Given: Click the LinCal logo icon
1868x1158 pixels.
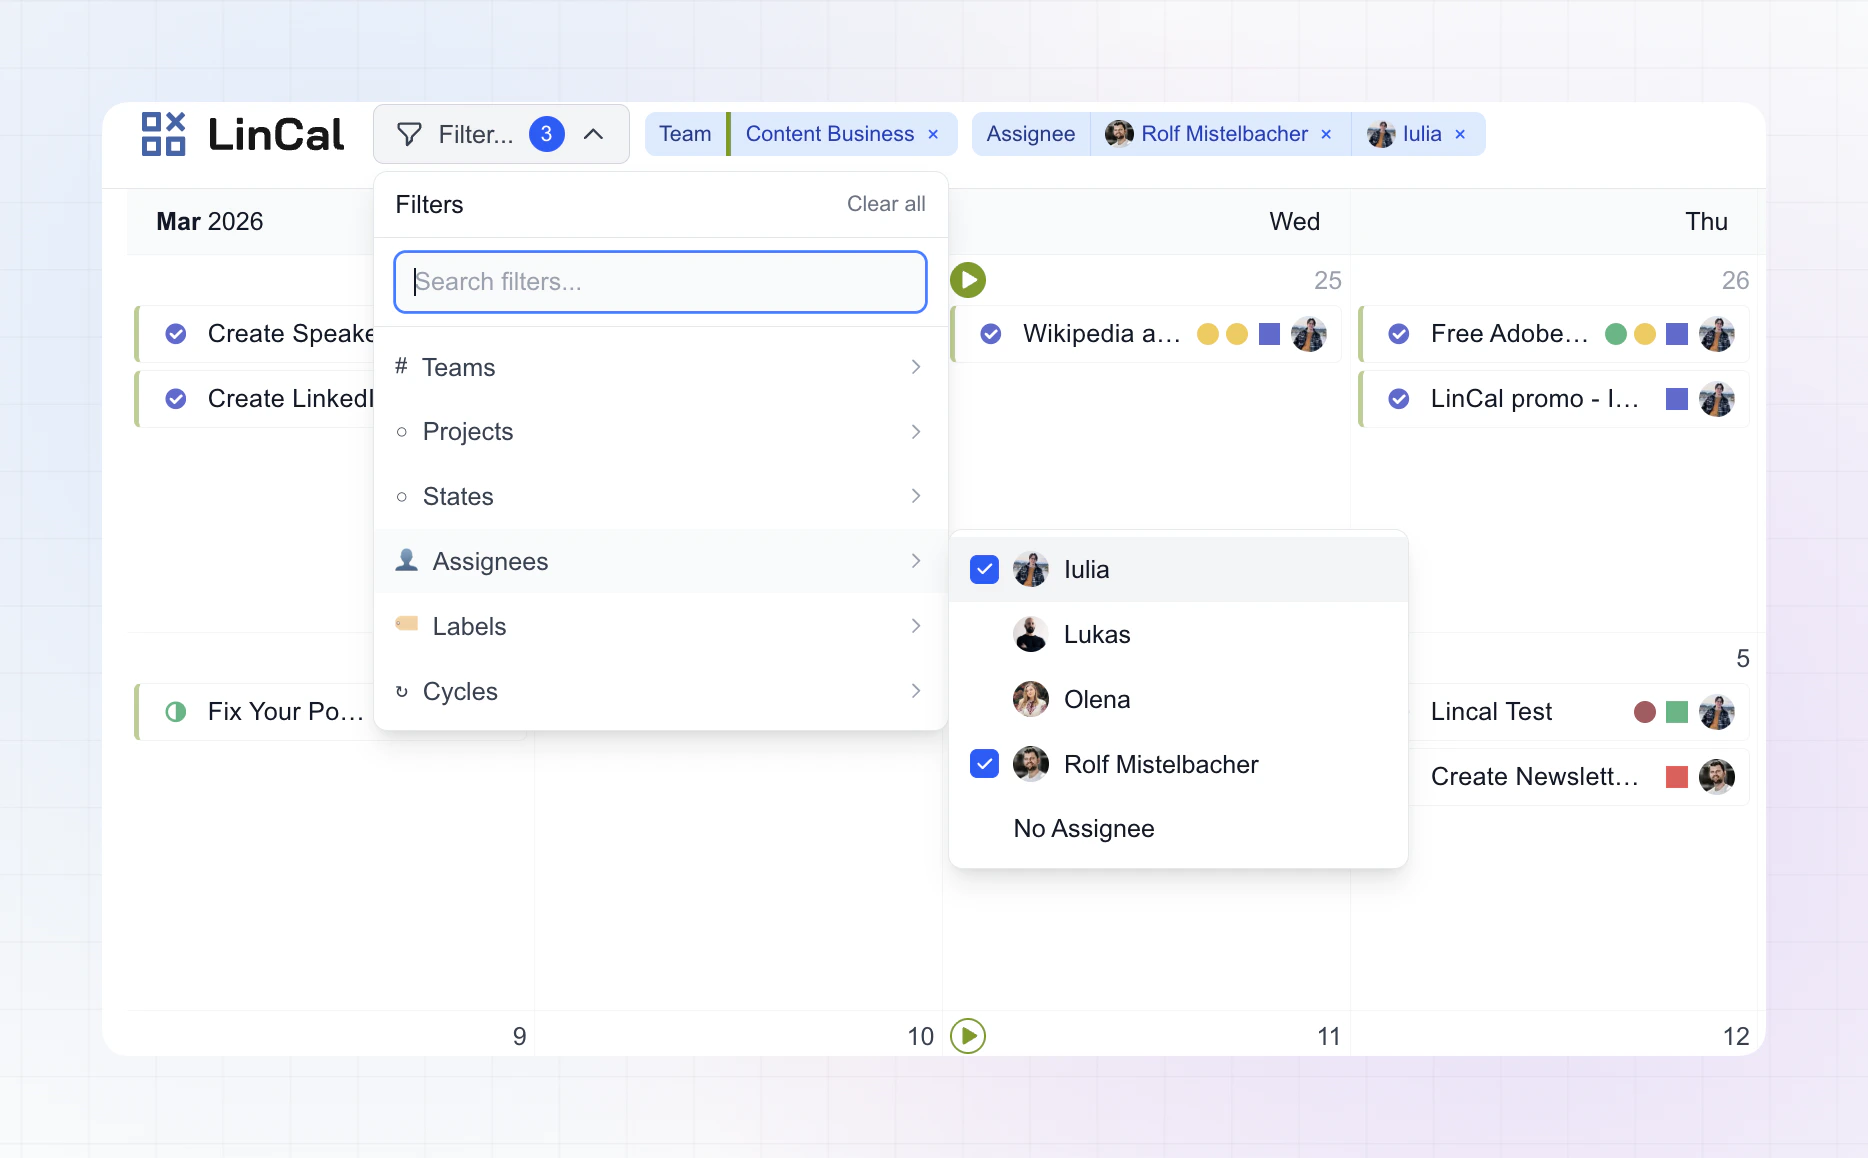Looking at the screenshot, I should coord(163,133).
